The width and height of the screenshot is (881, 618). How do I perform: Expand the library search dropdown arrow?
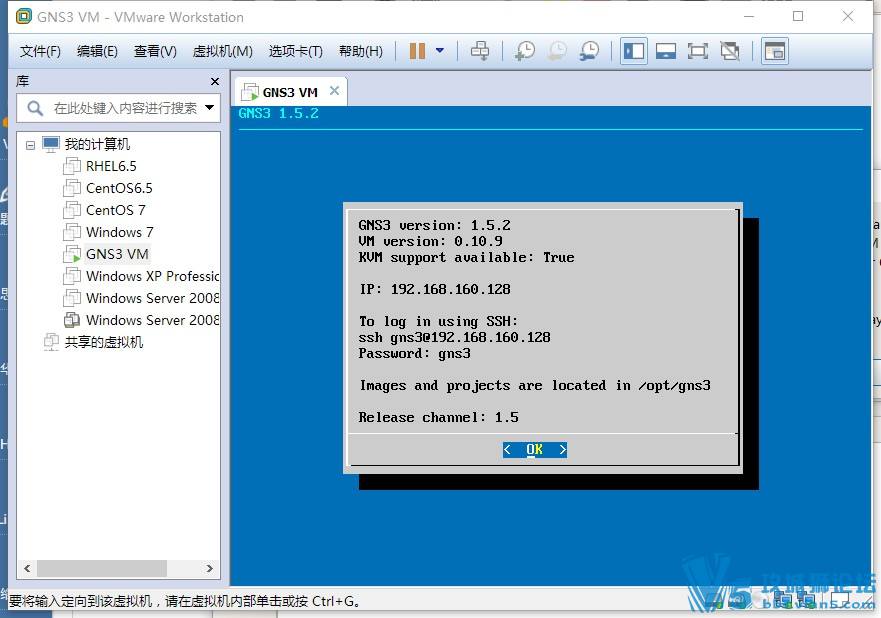[x=209, y=108]
